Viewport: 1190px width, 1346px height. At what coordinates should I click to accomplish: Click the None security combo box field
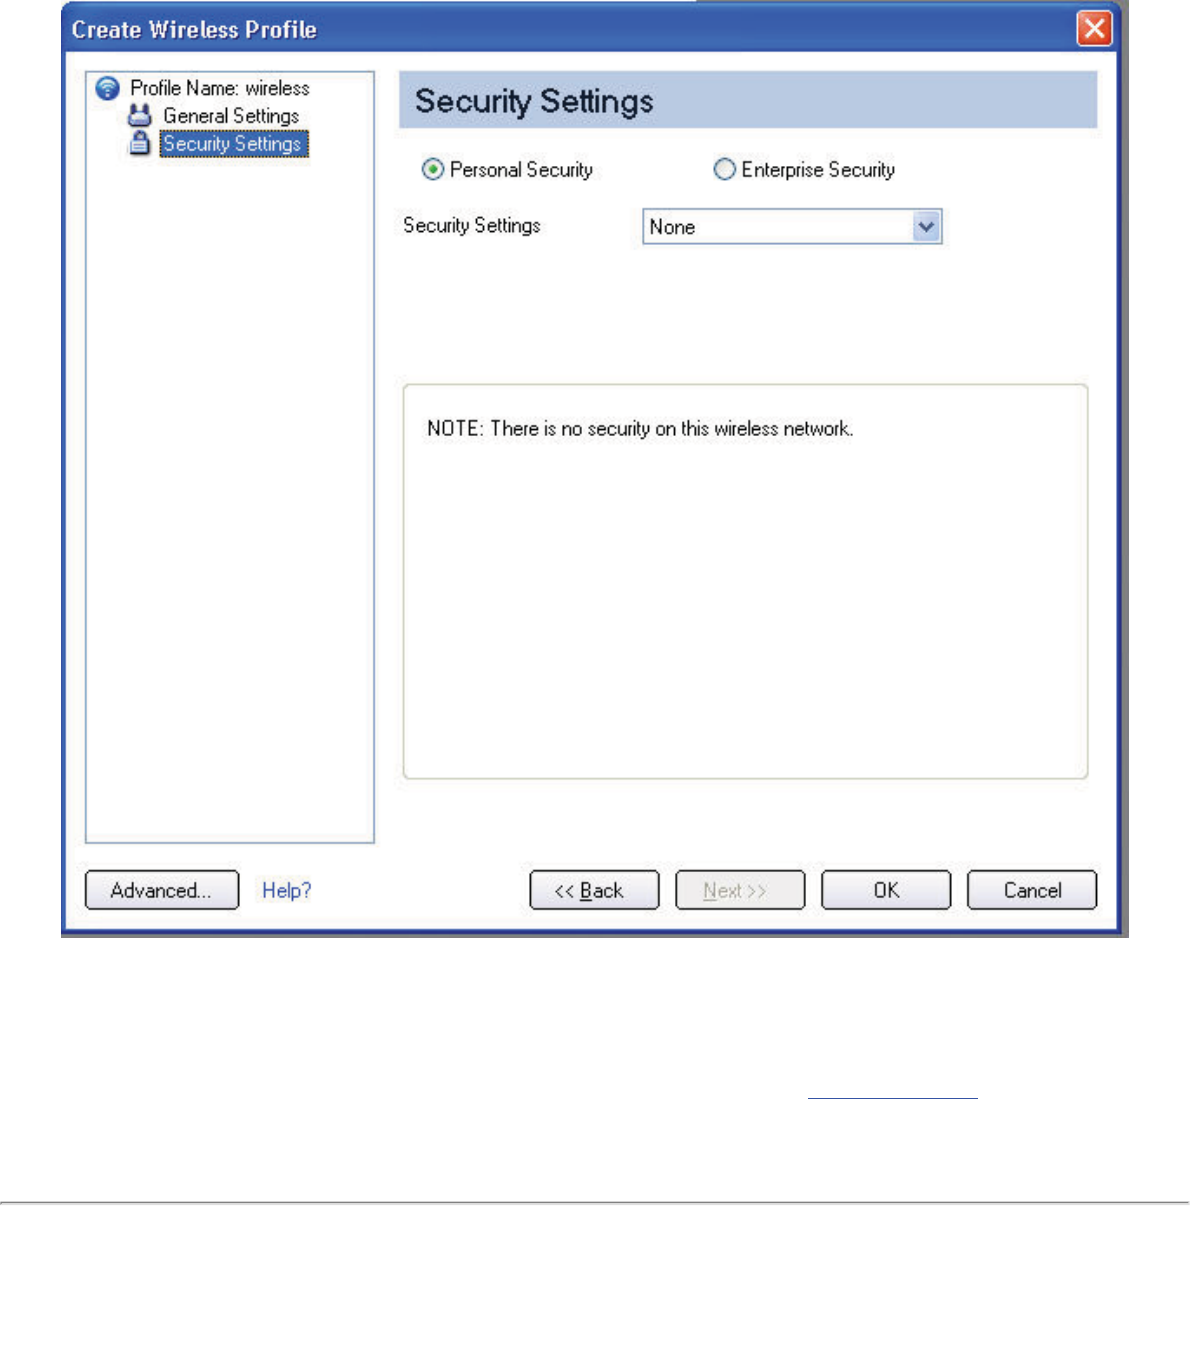(x=792, y=227)
